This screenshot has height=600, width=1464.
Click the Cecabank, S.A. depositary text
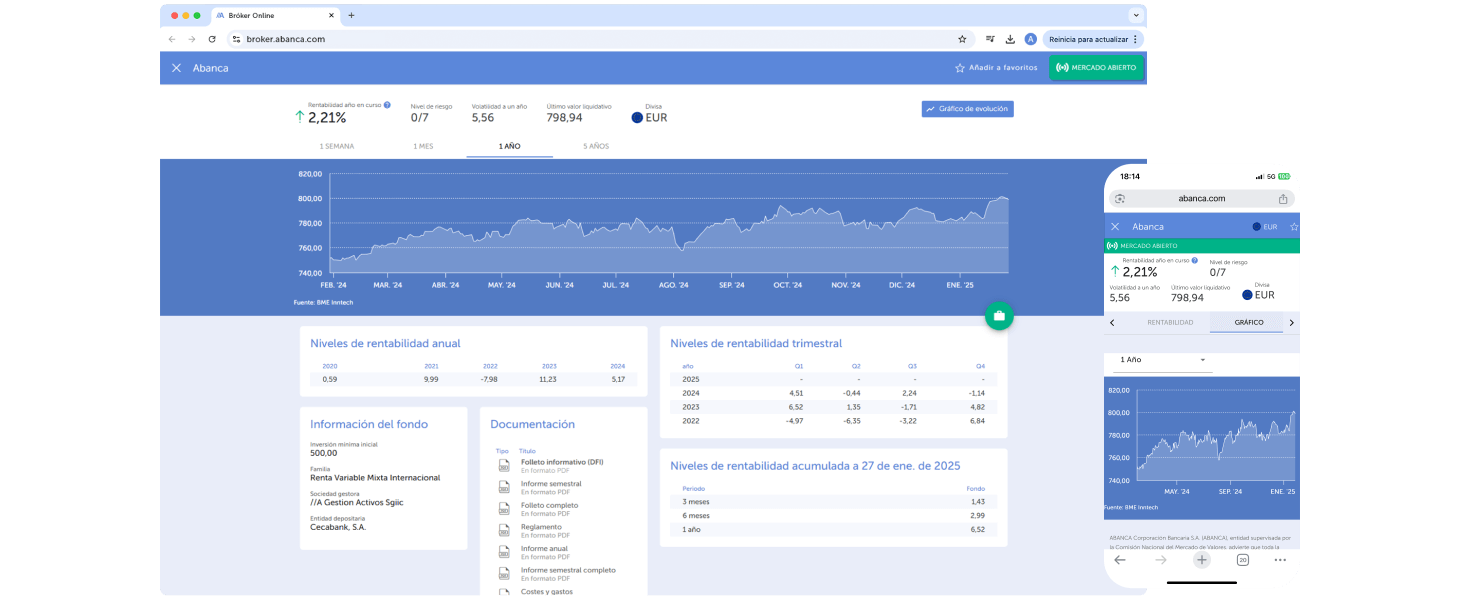click(338, 527)
